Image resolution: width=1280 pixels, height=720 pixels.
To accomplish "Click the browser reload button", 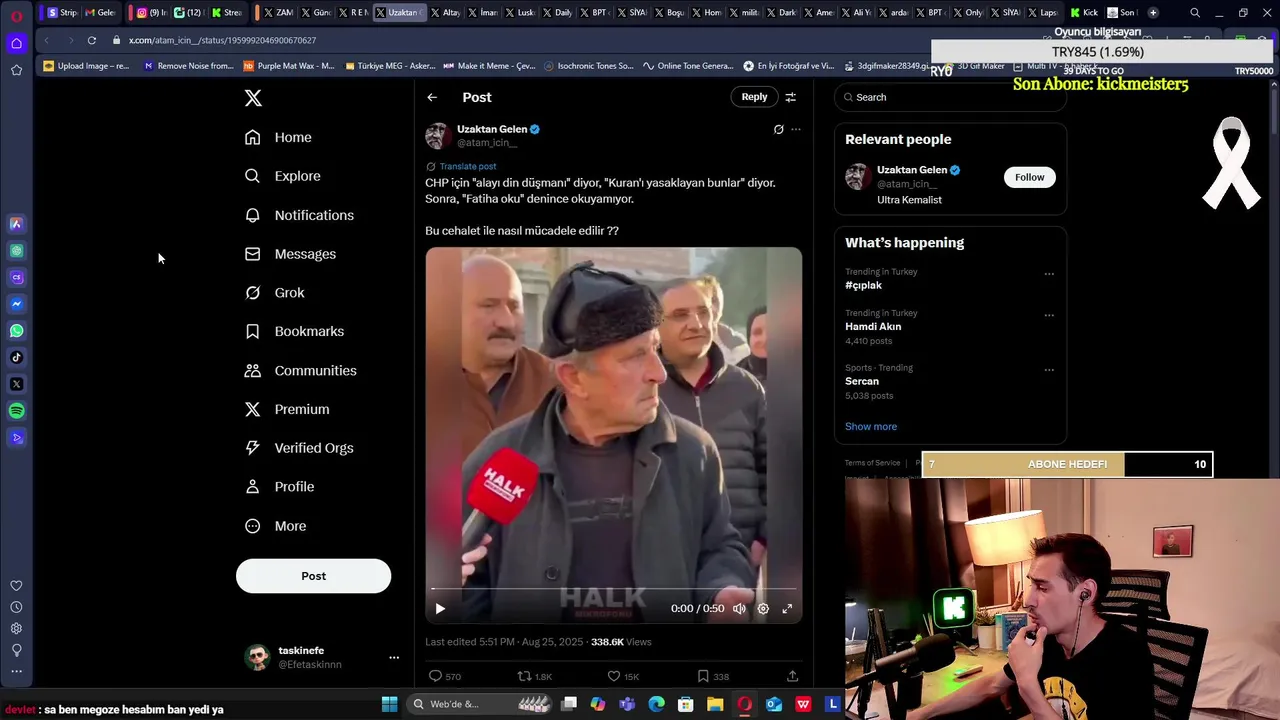I will (x=91, y=40).
